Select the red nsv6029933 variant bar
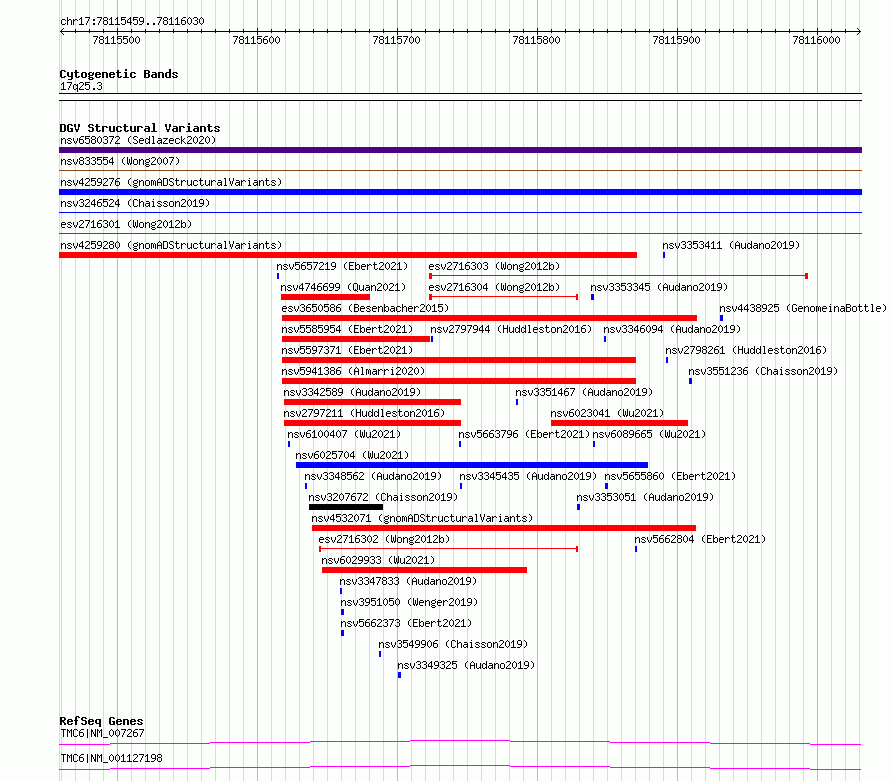Screen dimensions: 890x781 pyautogui.click(x=424, y=570)
